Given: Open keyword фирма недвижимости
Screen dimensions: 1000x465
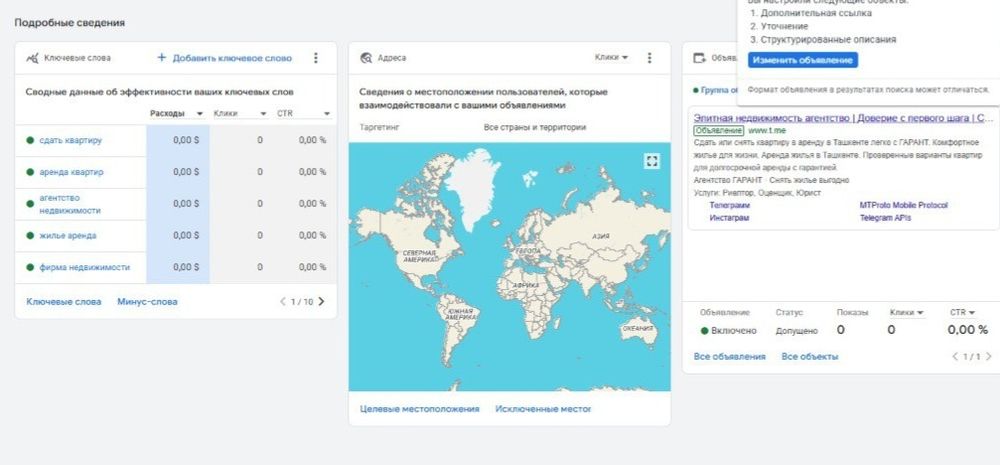Looking at the screenshot, I should tap(84, 267).
